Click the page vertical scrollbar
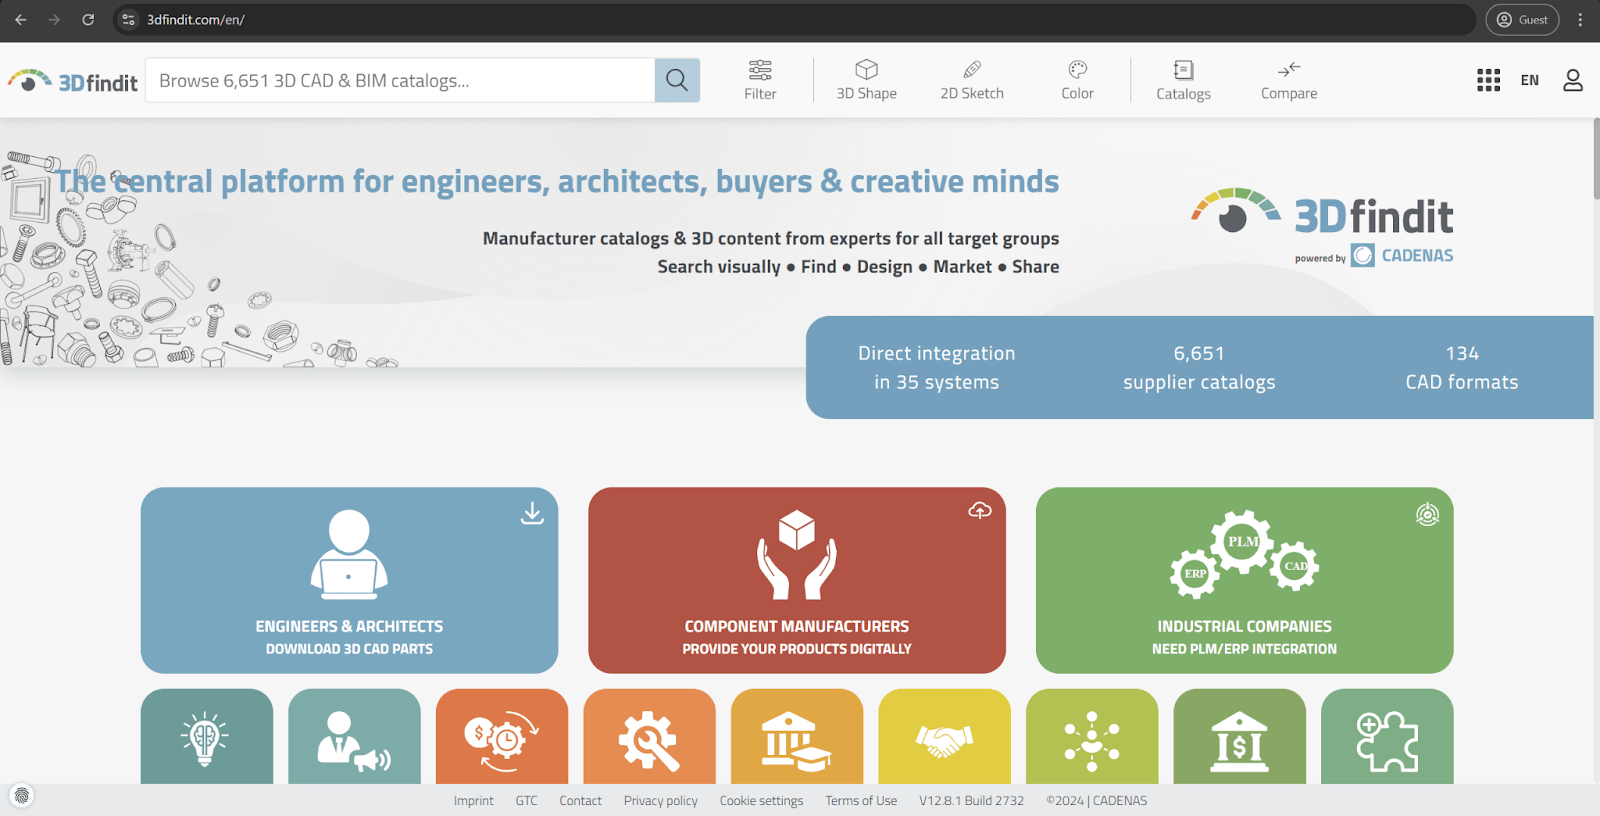 (x=1596, y=159)
